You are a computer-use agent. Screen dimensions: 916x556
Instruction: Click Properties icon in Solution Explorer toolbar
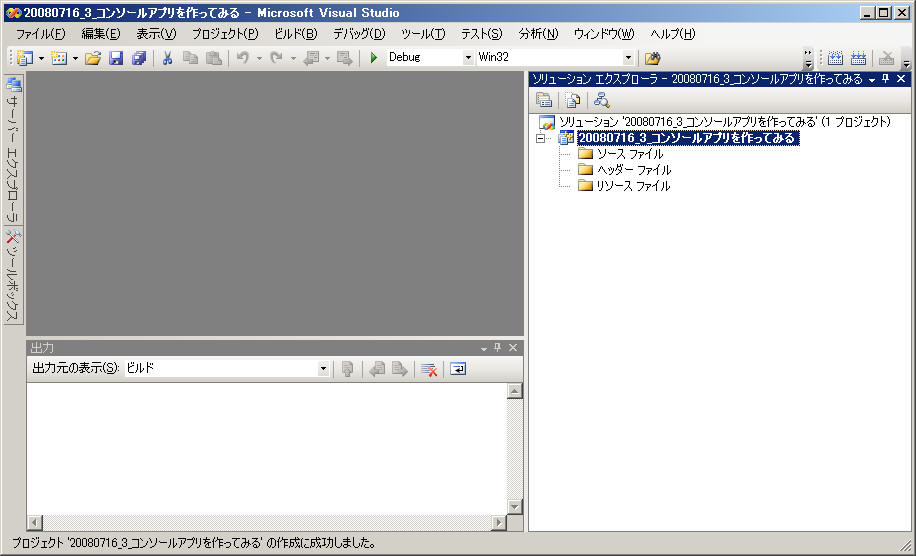pos(544,99)
